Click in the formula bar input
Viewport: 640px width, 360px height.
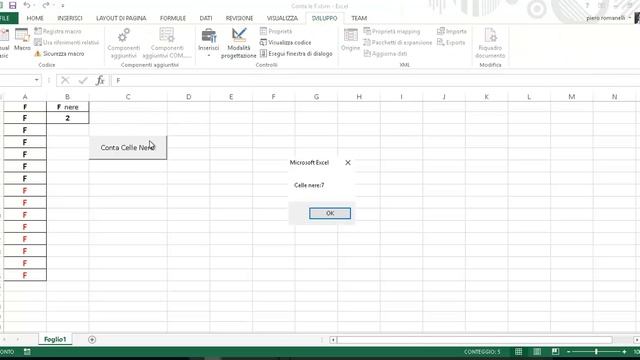(x=376, y=80)
